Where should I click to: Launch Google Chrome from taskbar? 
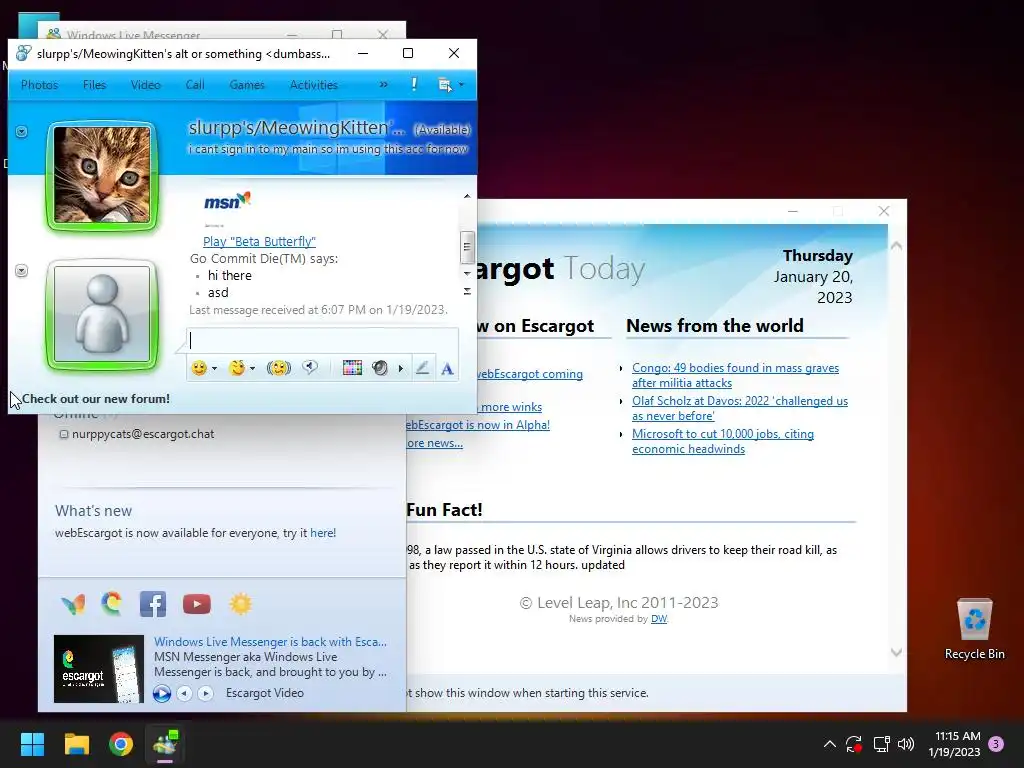point(121,744)
